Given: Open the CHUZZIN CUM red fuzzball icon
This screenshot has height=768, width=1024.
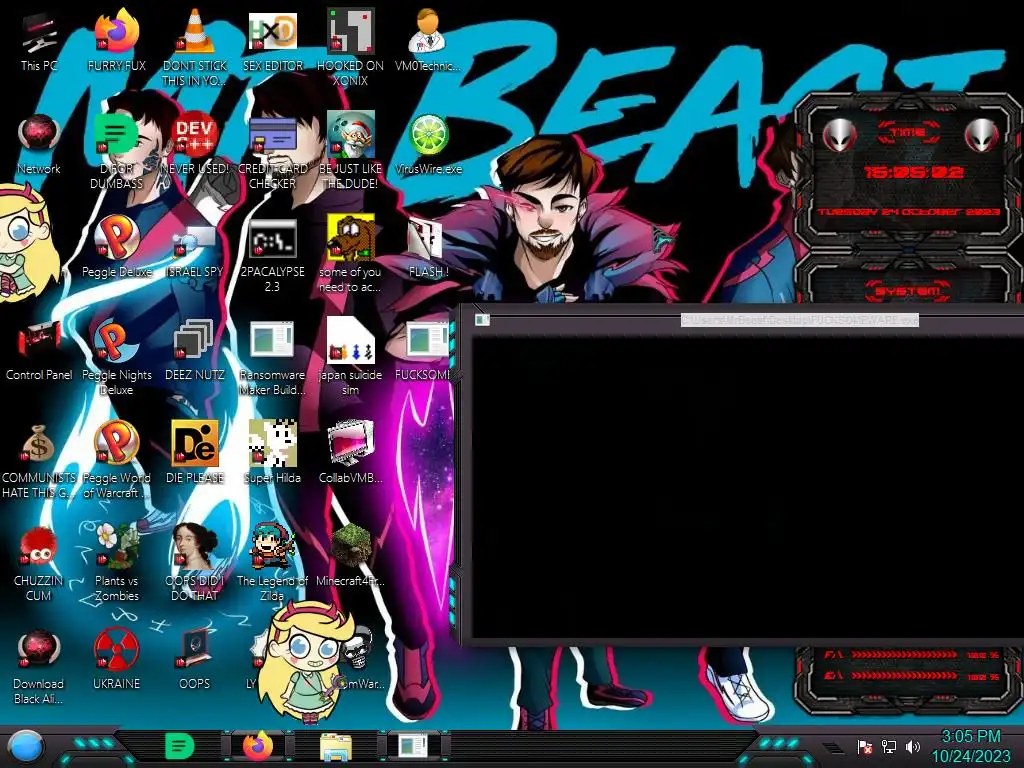Looking at the screenshot, I should point(39,563).
